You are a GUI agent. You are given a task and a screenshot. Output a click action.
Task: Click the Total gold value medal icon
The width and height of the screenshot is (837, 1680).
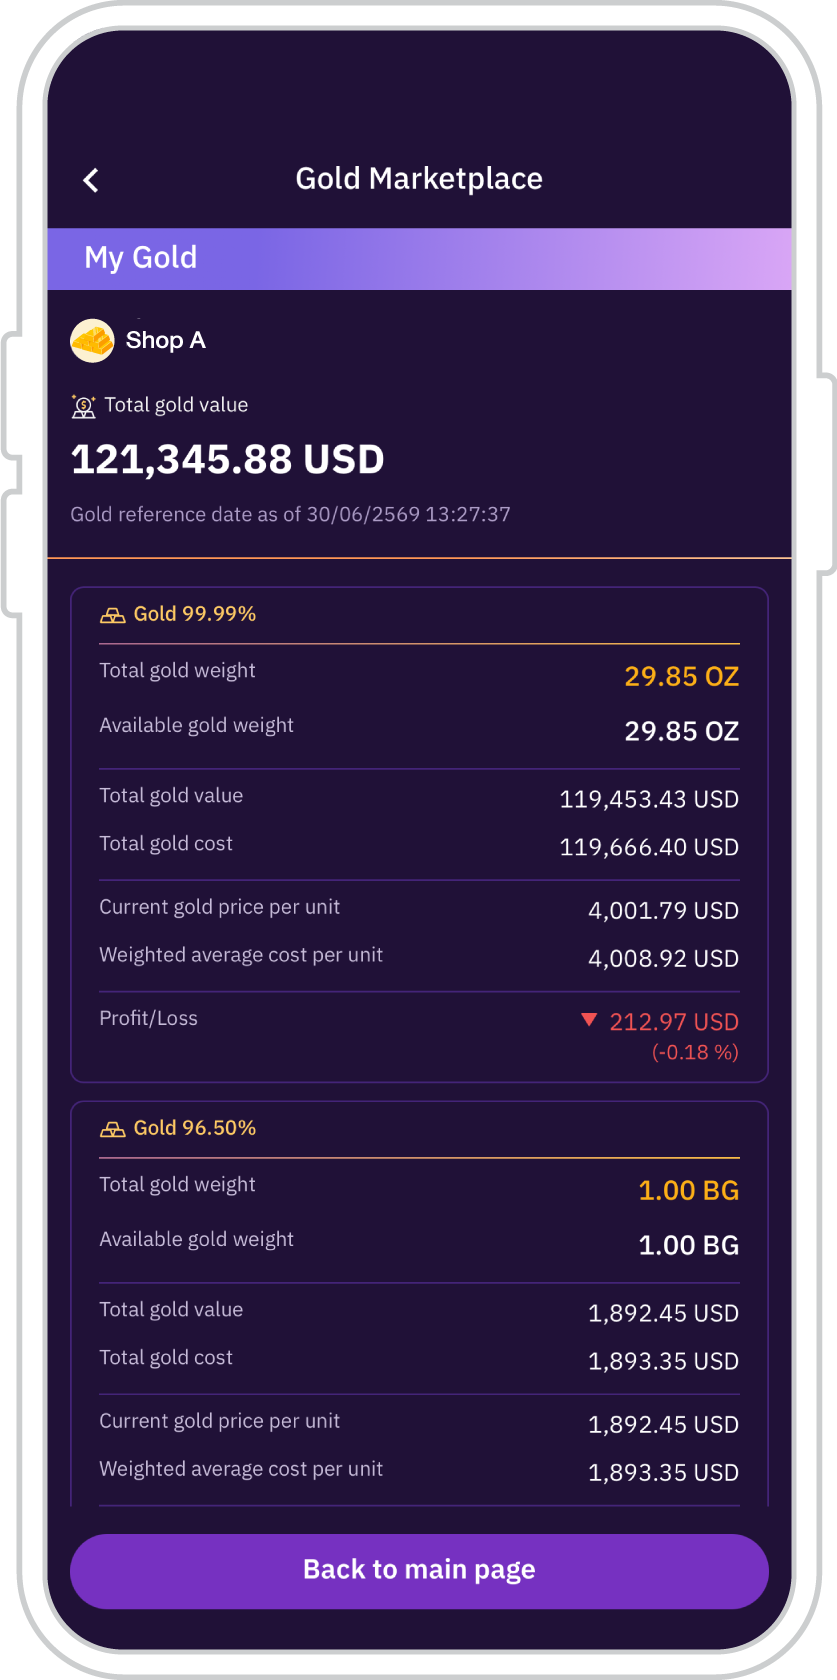click(x=84, y=406)
